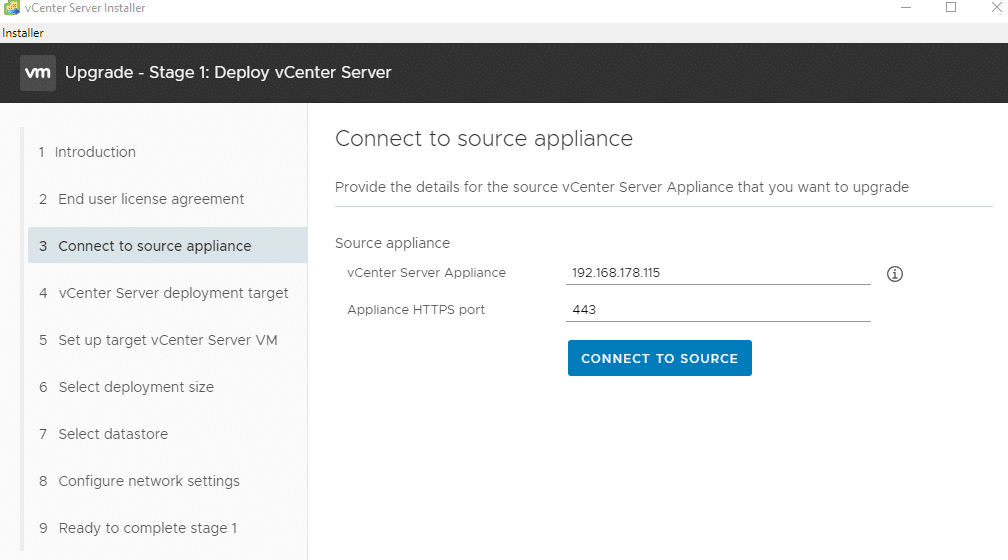Click the info icon beside appliance address
Viewport: 1008px width, 560px height.
pos(895,274)
